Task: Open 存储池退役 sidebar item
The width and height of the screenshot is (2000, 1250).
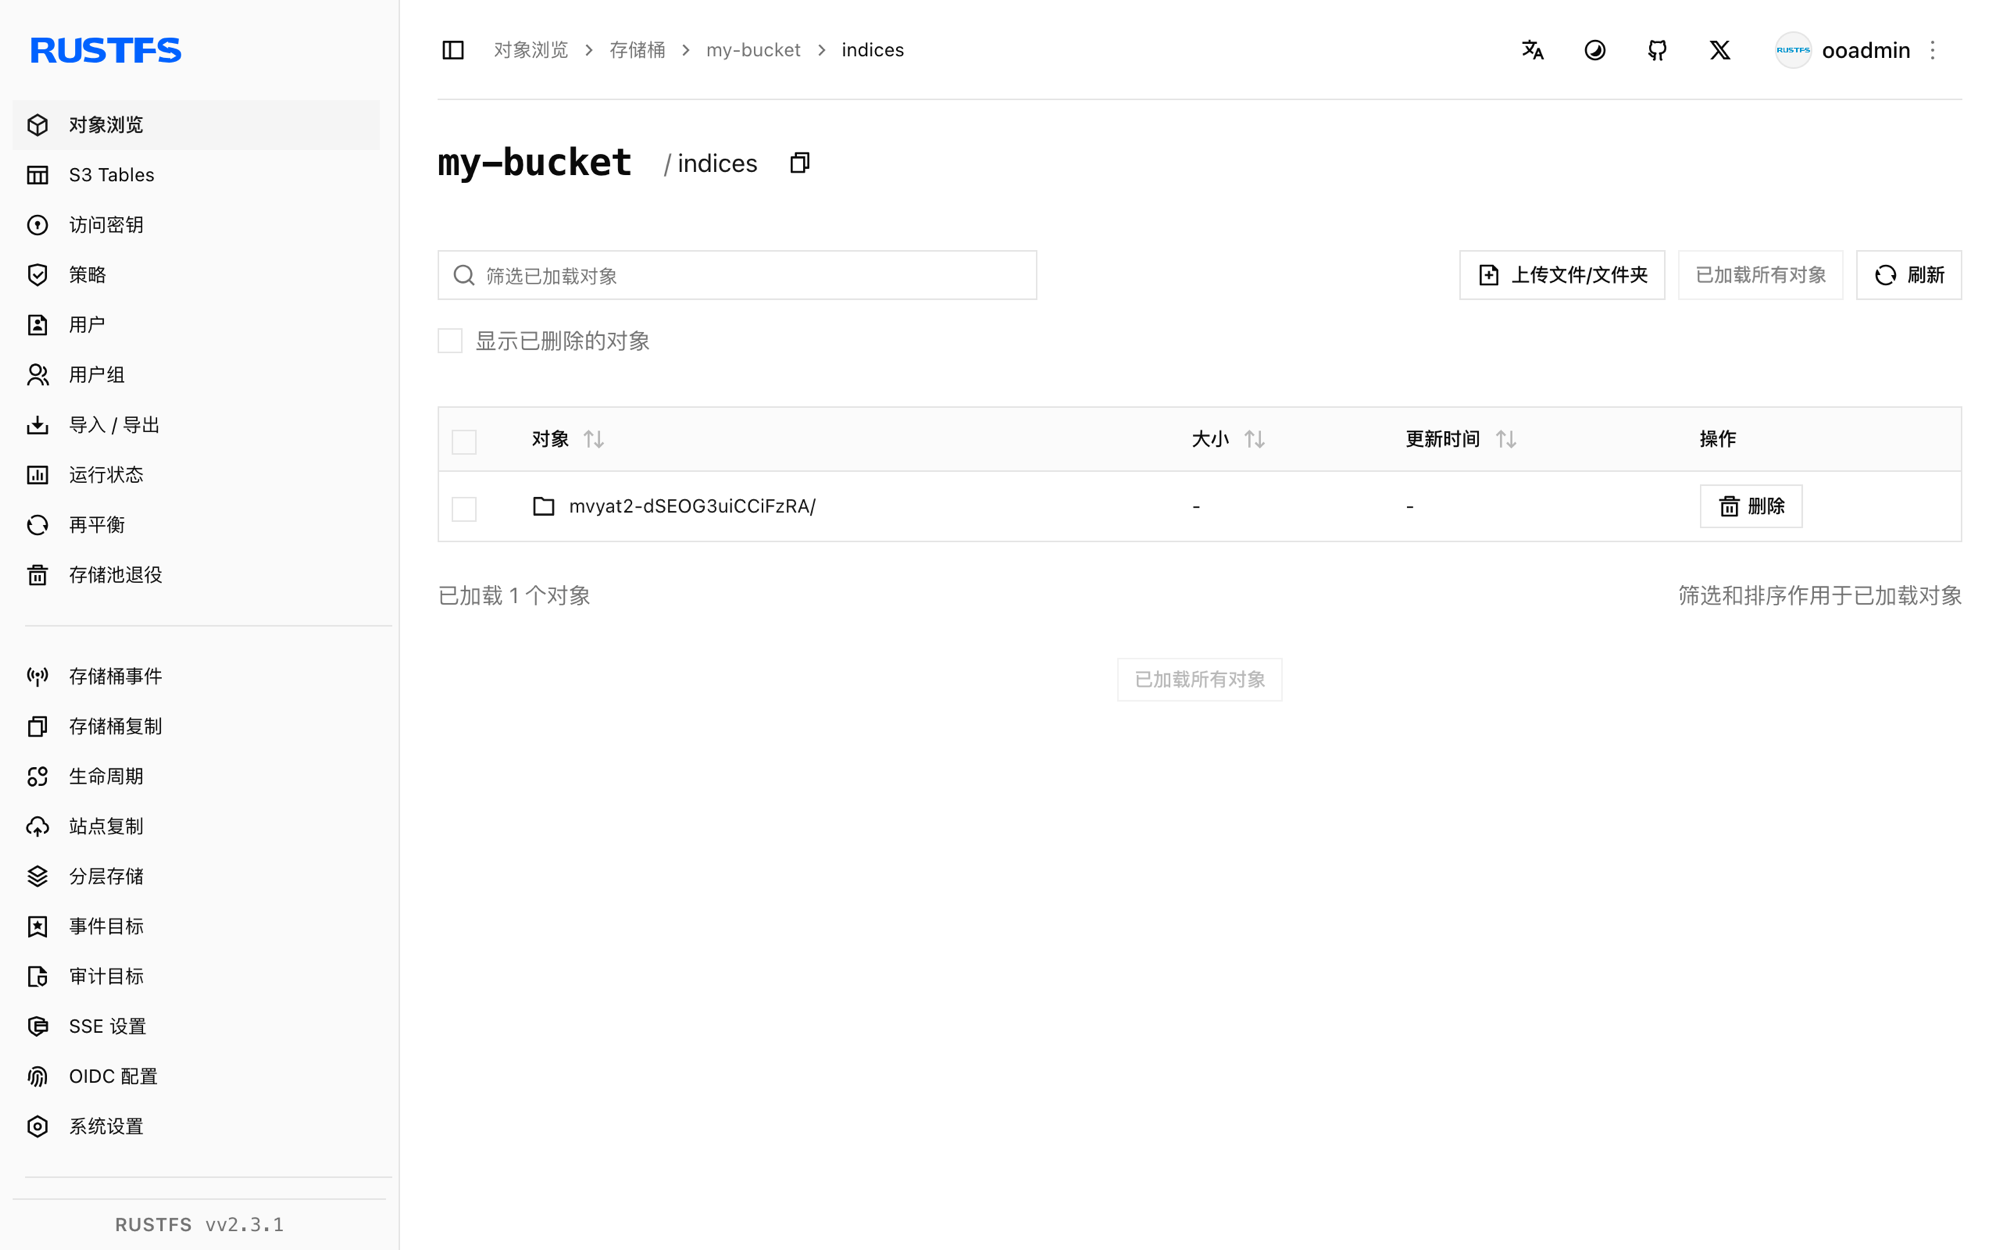Action: pyautogui.click(x=196, y=575)
